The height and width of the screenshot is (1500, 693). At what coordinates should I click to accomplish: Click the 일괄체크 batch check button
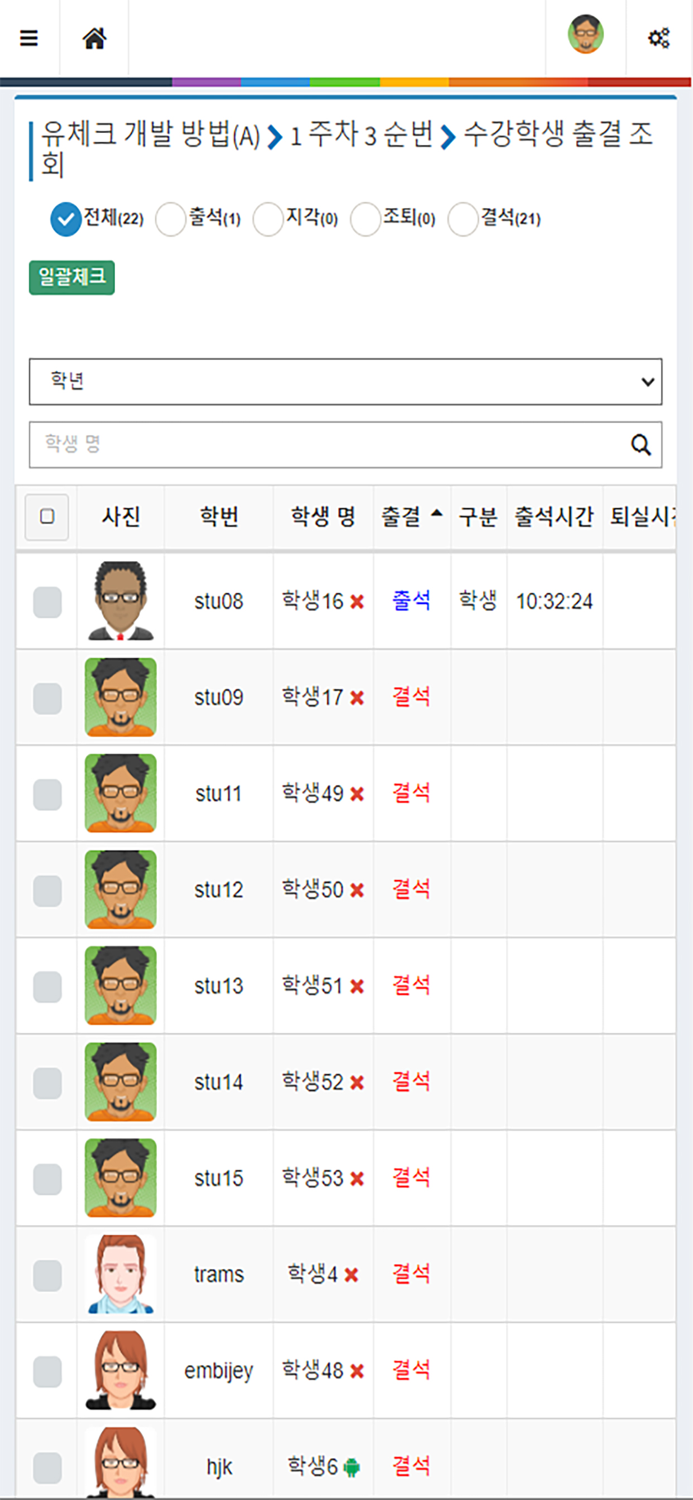click(x=70, y=278)
